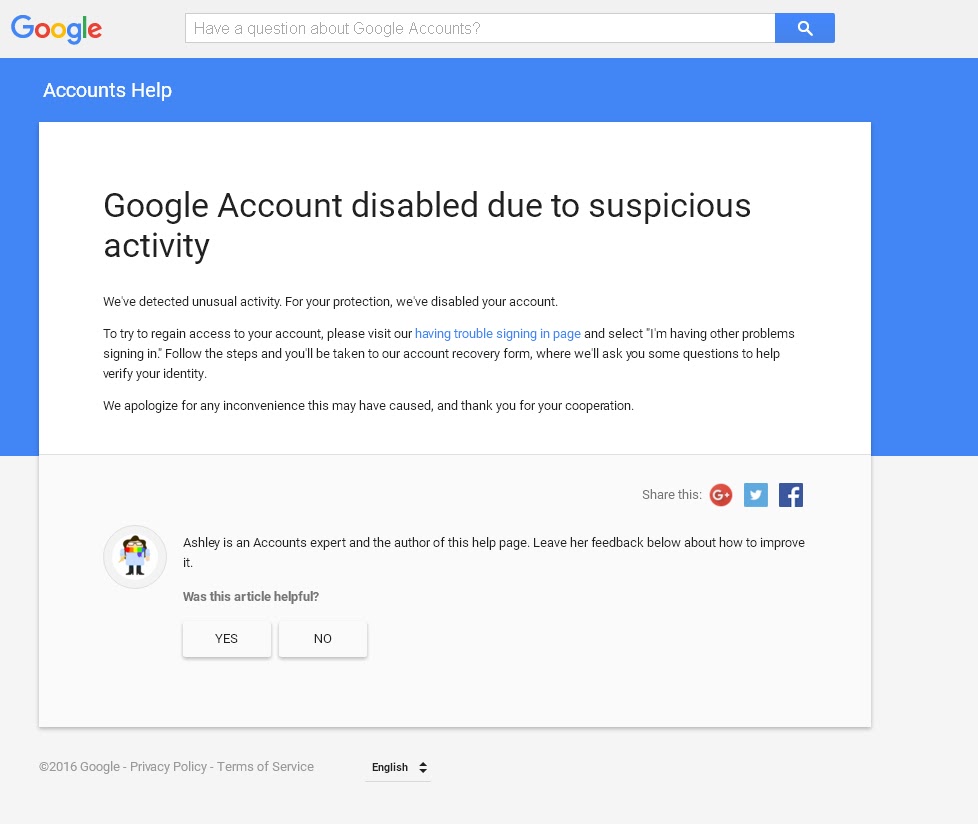Click the ©2016 Google footer link
Viewport: 978px width, 824px height.
79,767
